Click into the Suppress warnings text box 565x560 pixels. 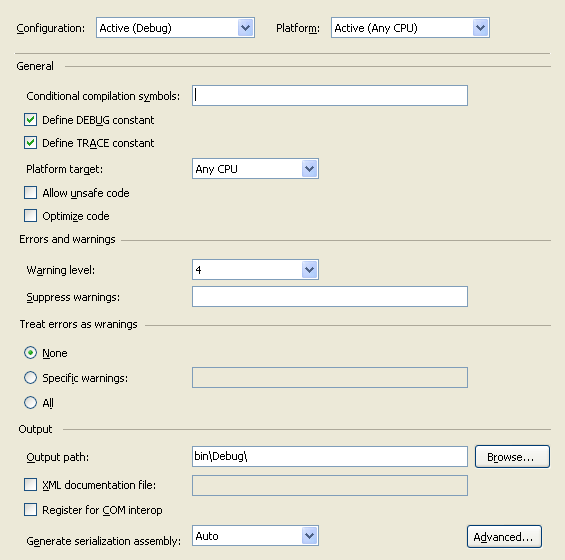coord(330,297)
